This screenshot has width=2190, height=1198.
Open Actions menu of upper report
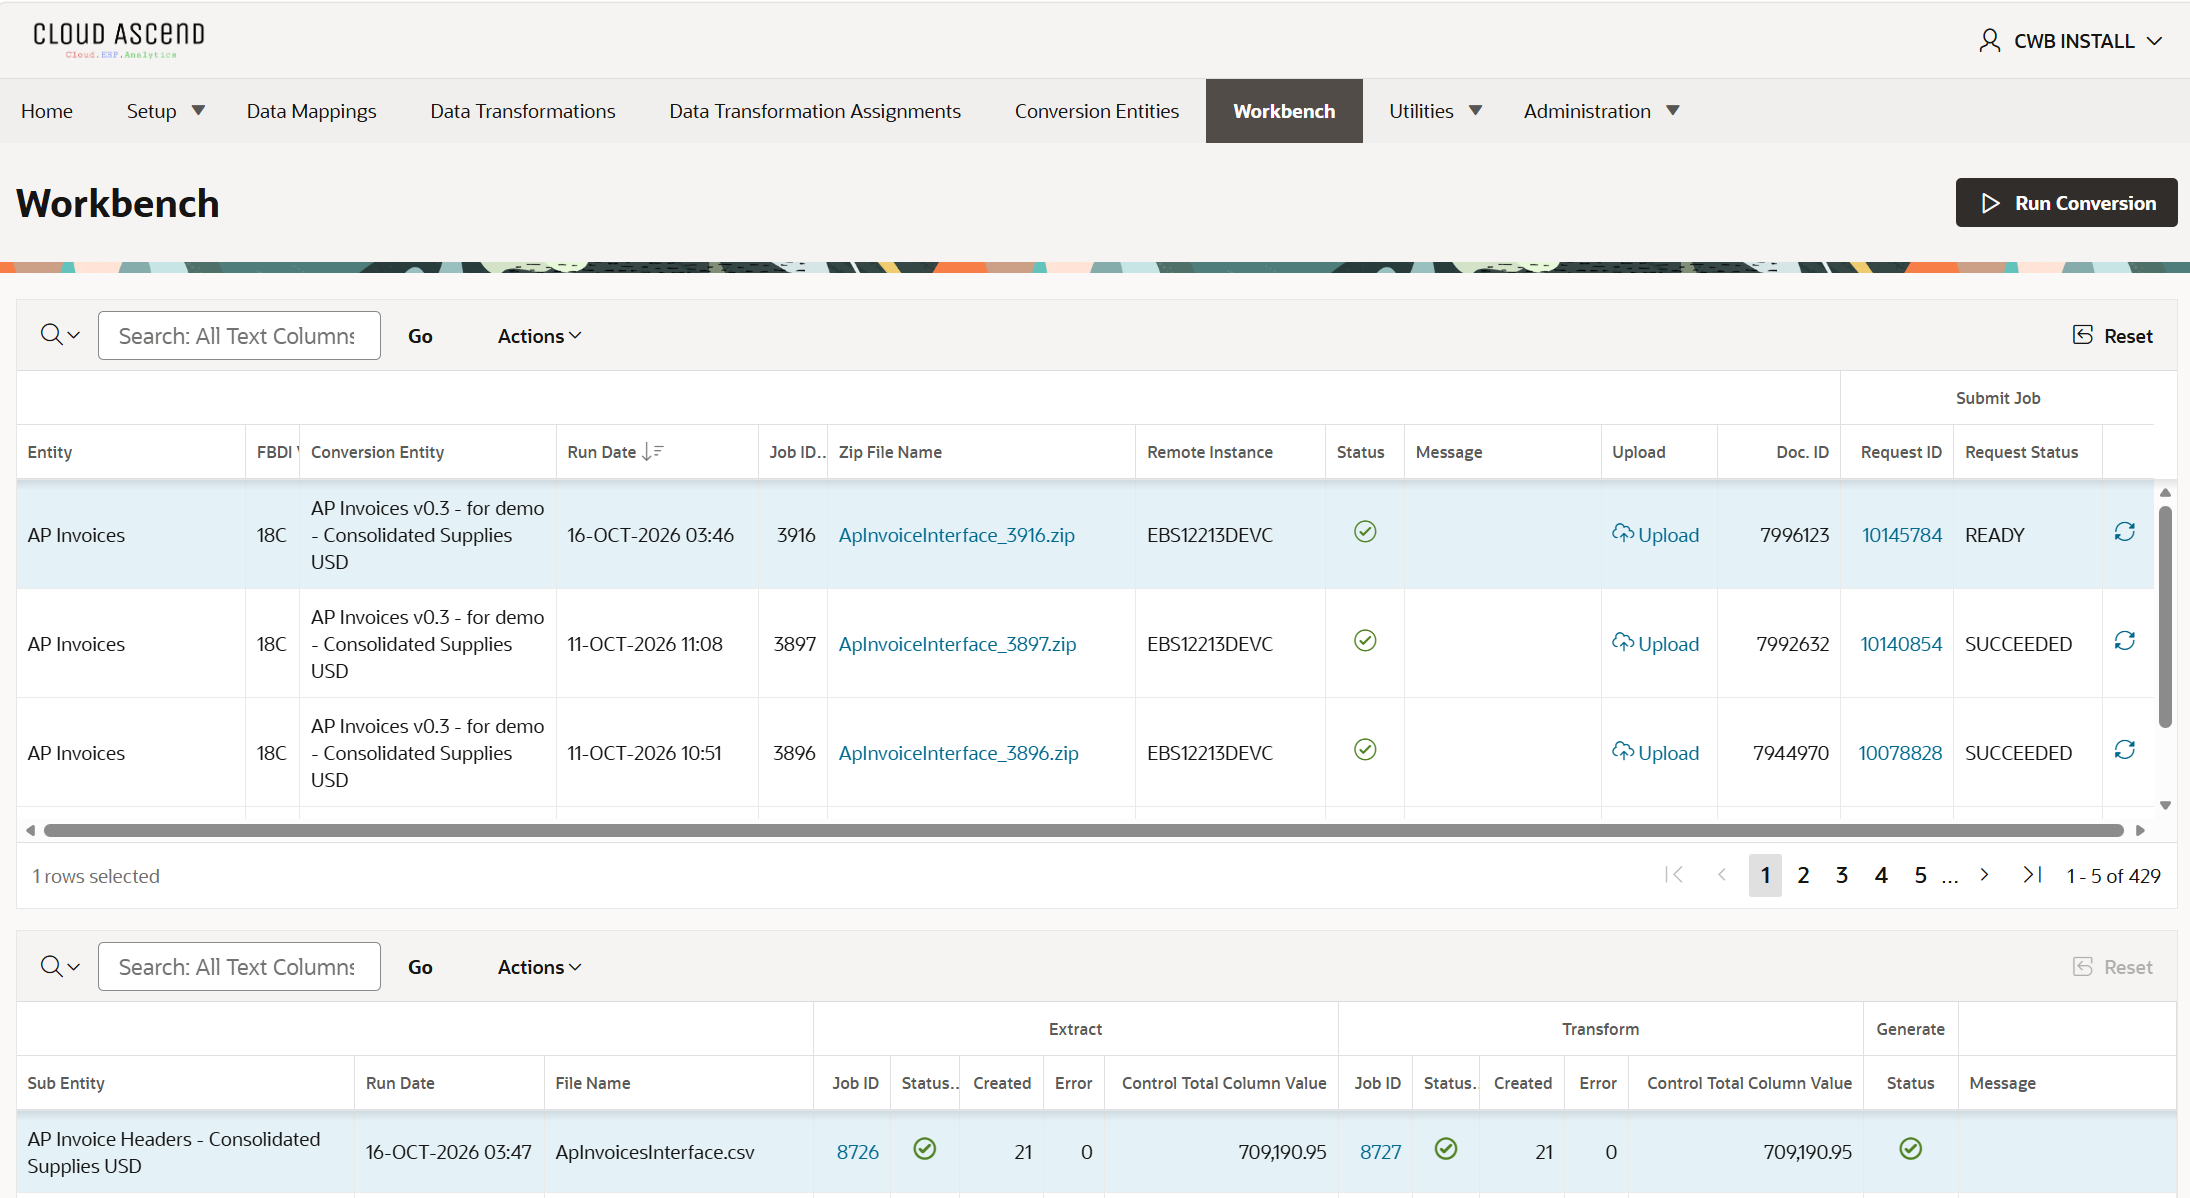pos(539,336)
